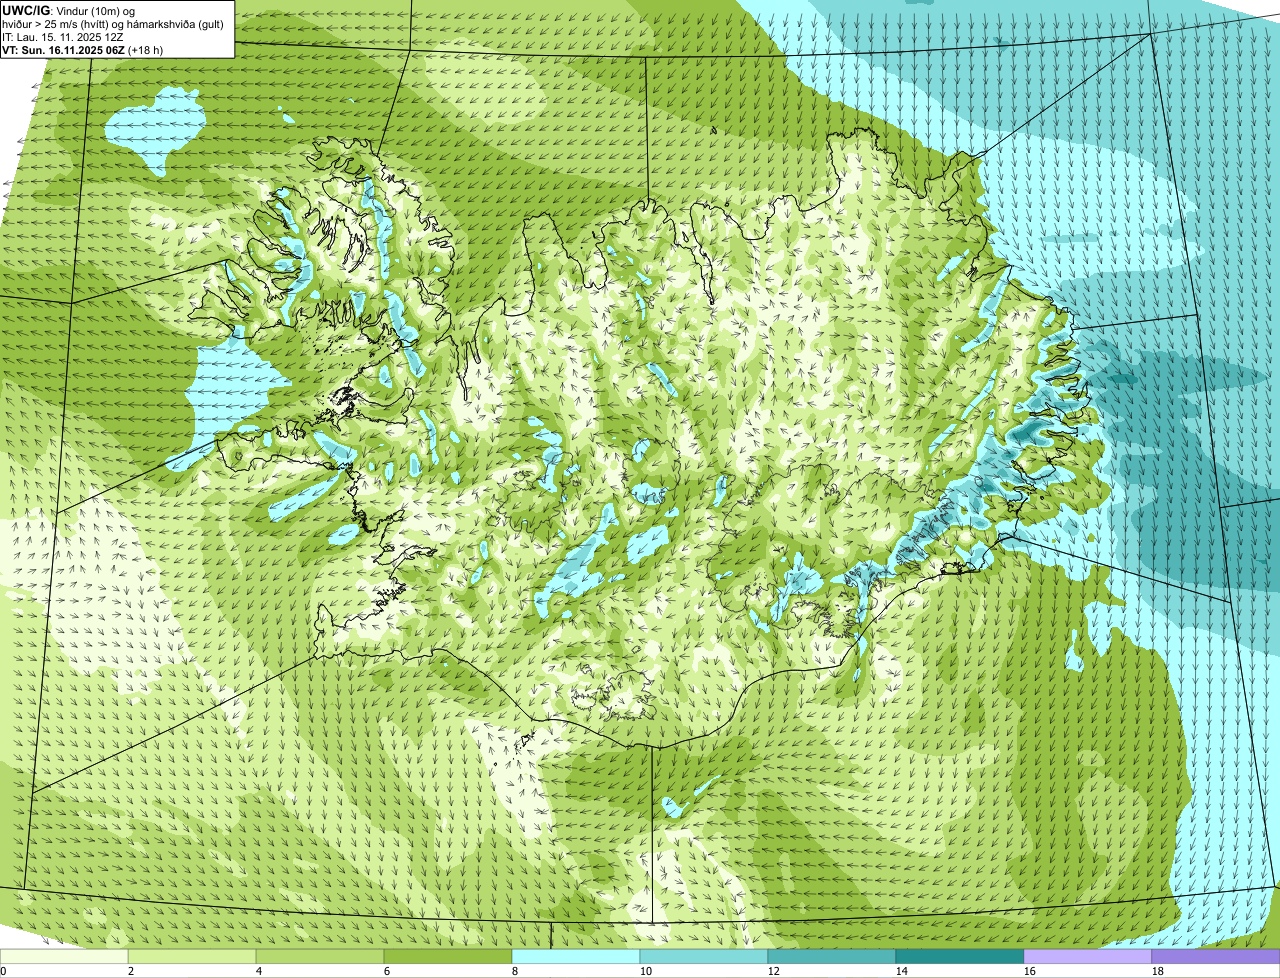Click the text "hviður > 25 m/s (hvítt) og hámarkshviða (gult)"
Image resolution: width=1280 pixels, height=978 pixels.
click(x=113, y=24)
